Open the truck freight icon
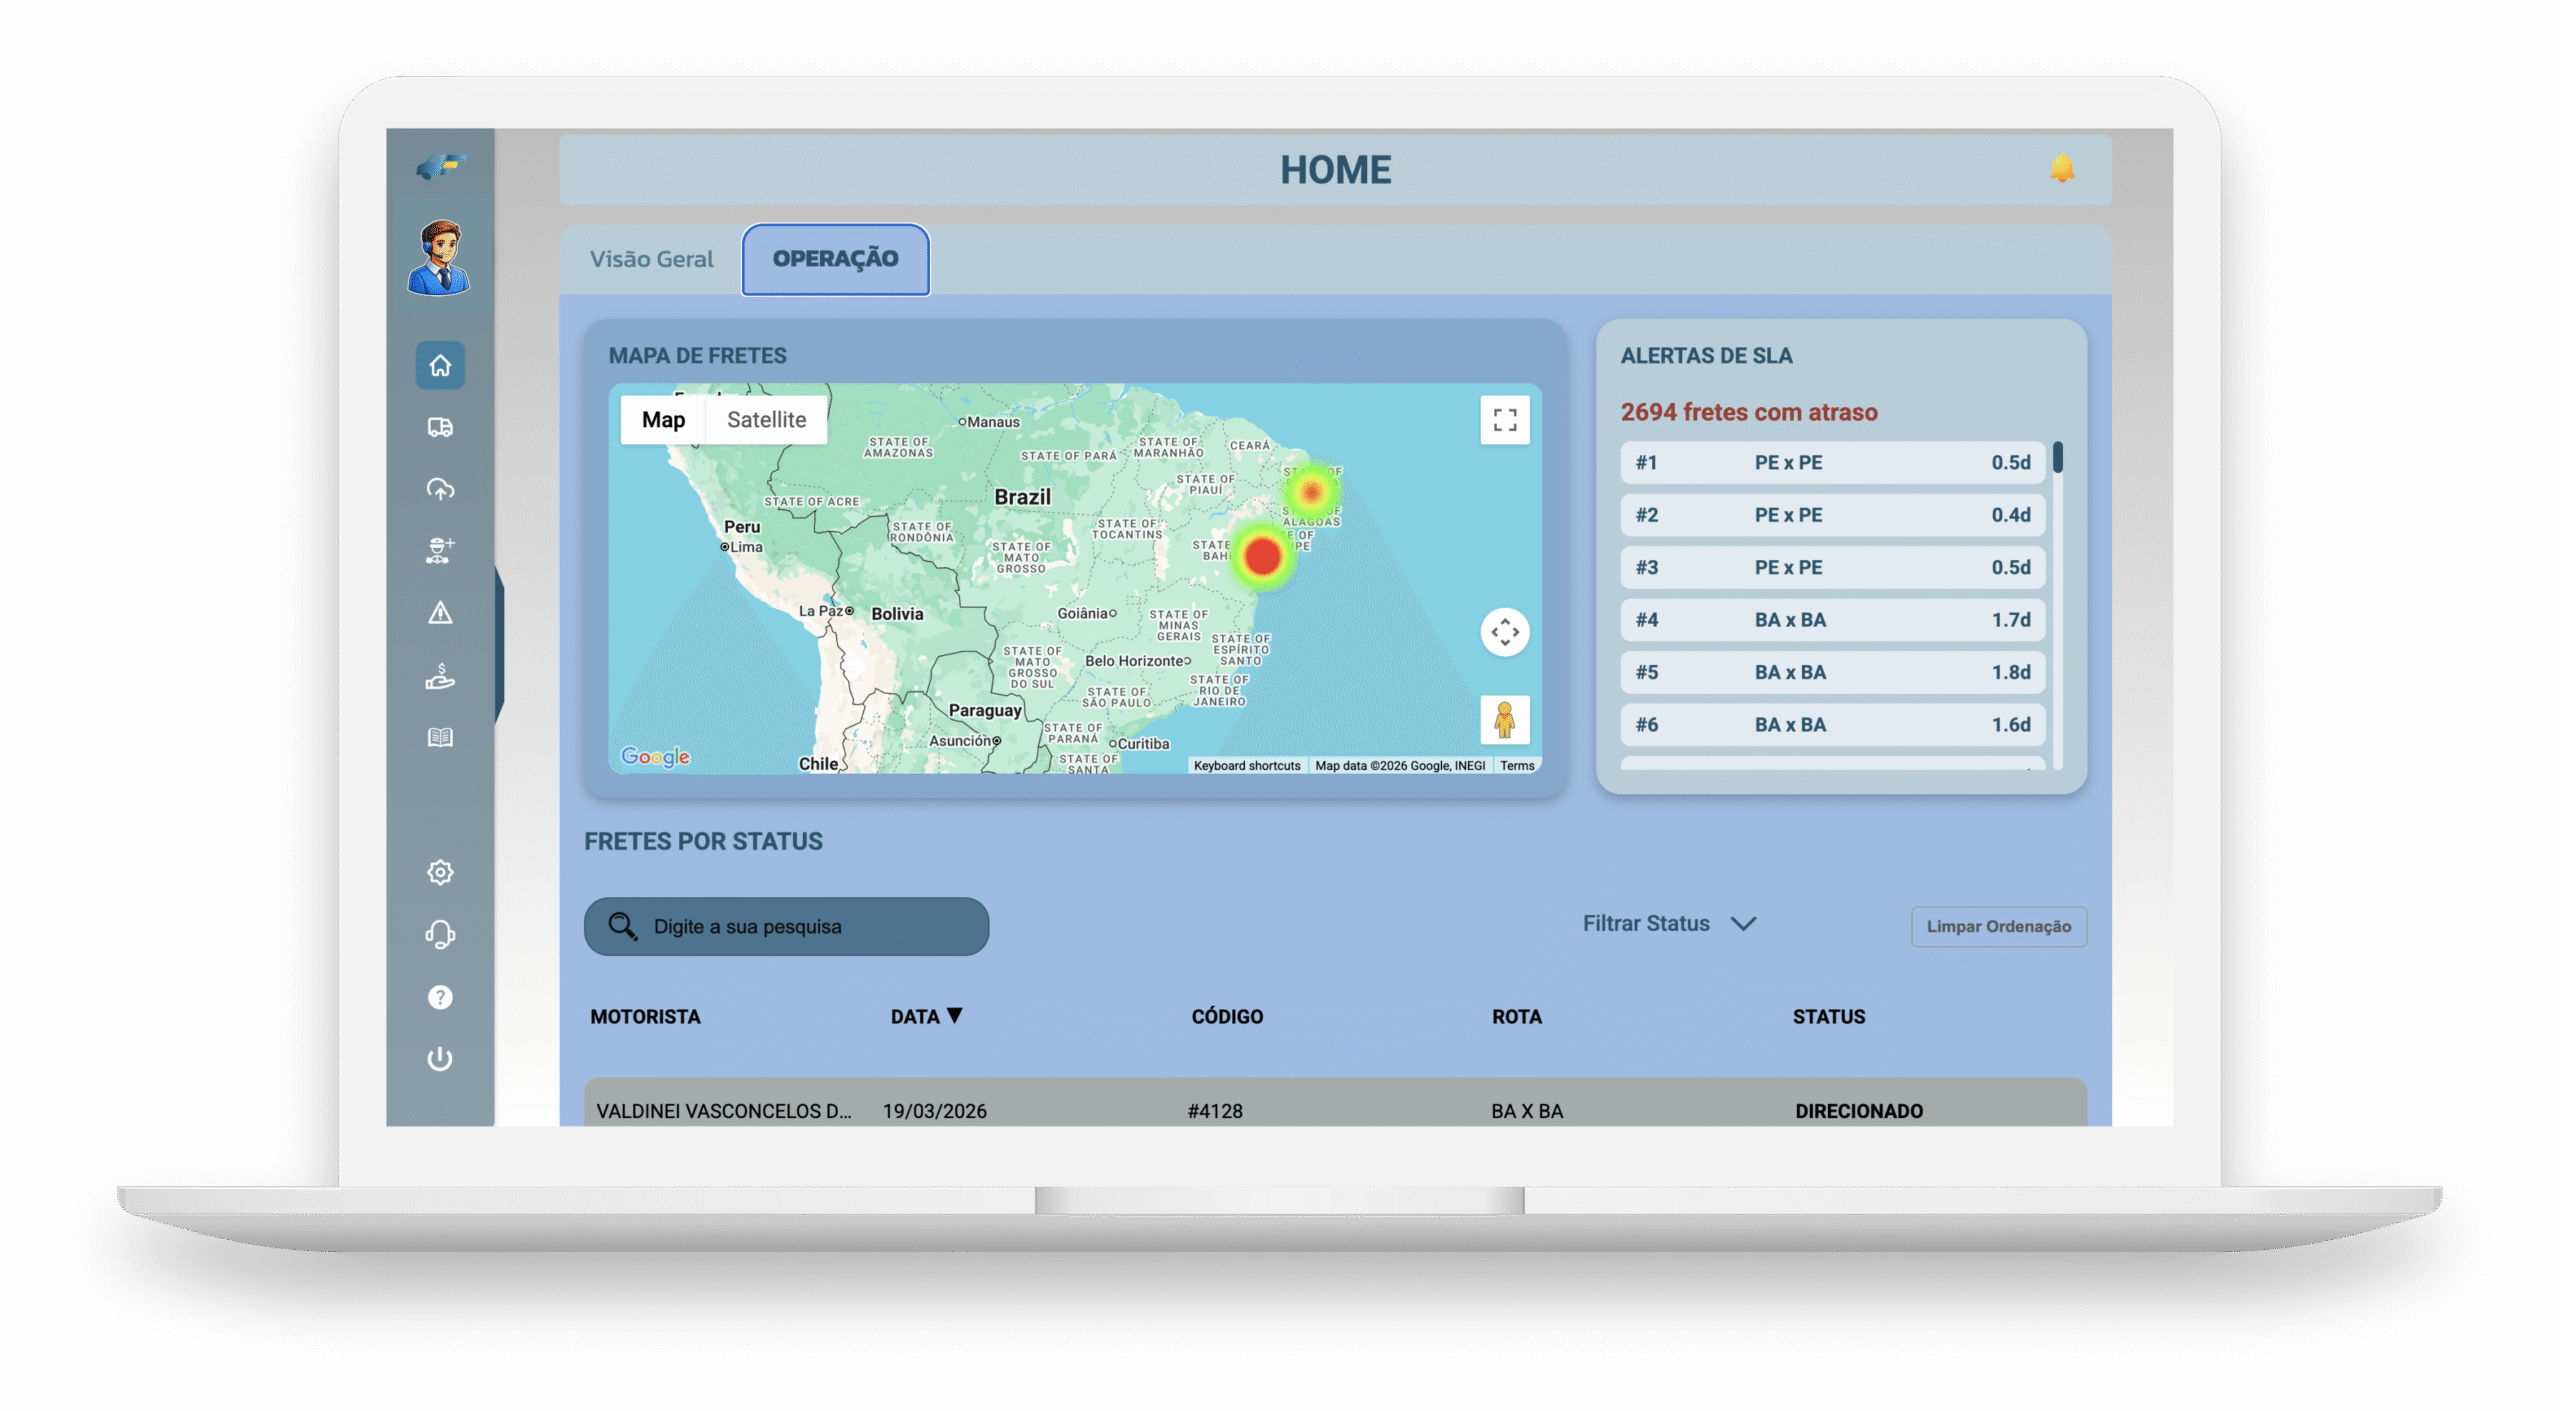The height and width of the screenshot is (1411, 2560). coord(440,428)
